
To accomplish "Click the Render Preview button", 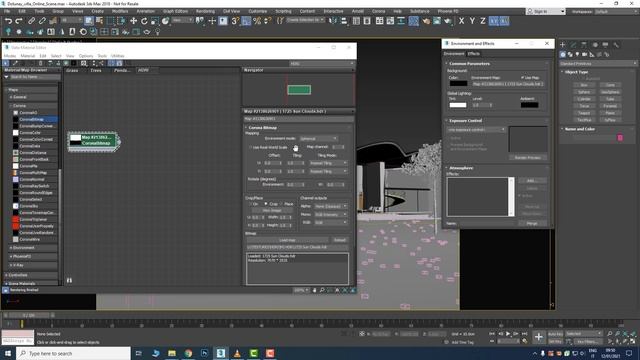I will (528, 158).
